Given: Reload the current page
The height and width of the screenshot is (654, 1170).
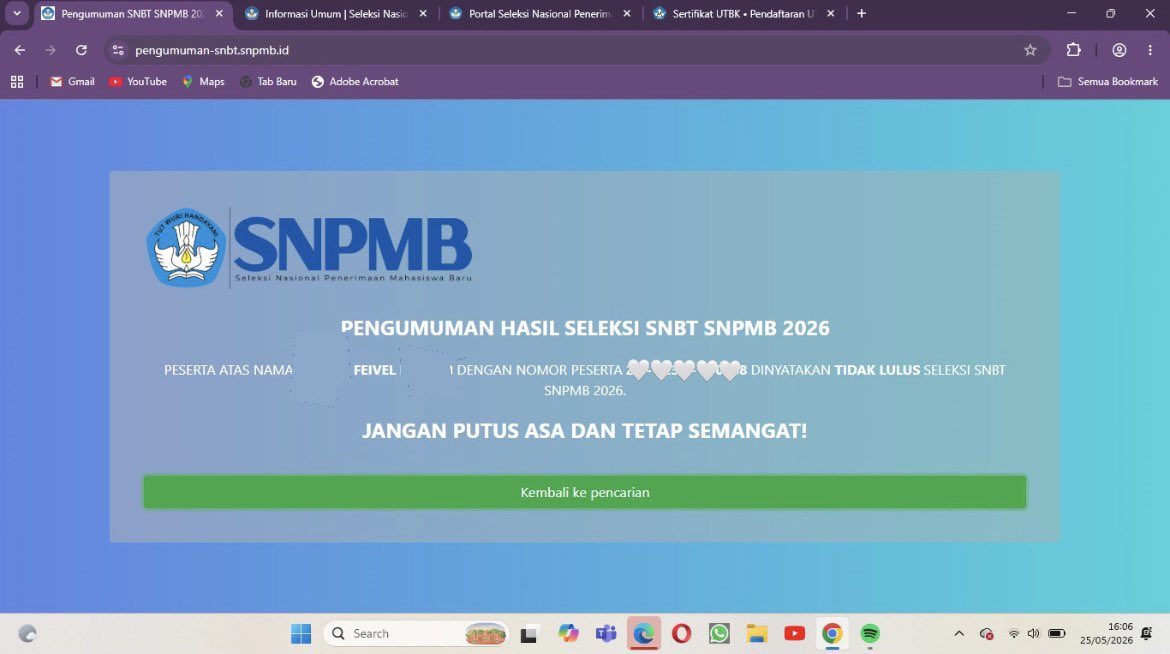Looking at the screenshot, I should (x=81, y=50).
